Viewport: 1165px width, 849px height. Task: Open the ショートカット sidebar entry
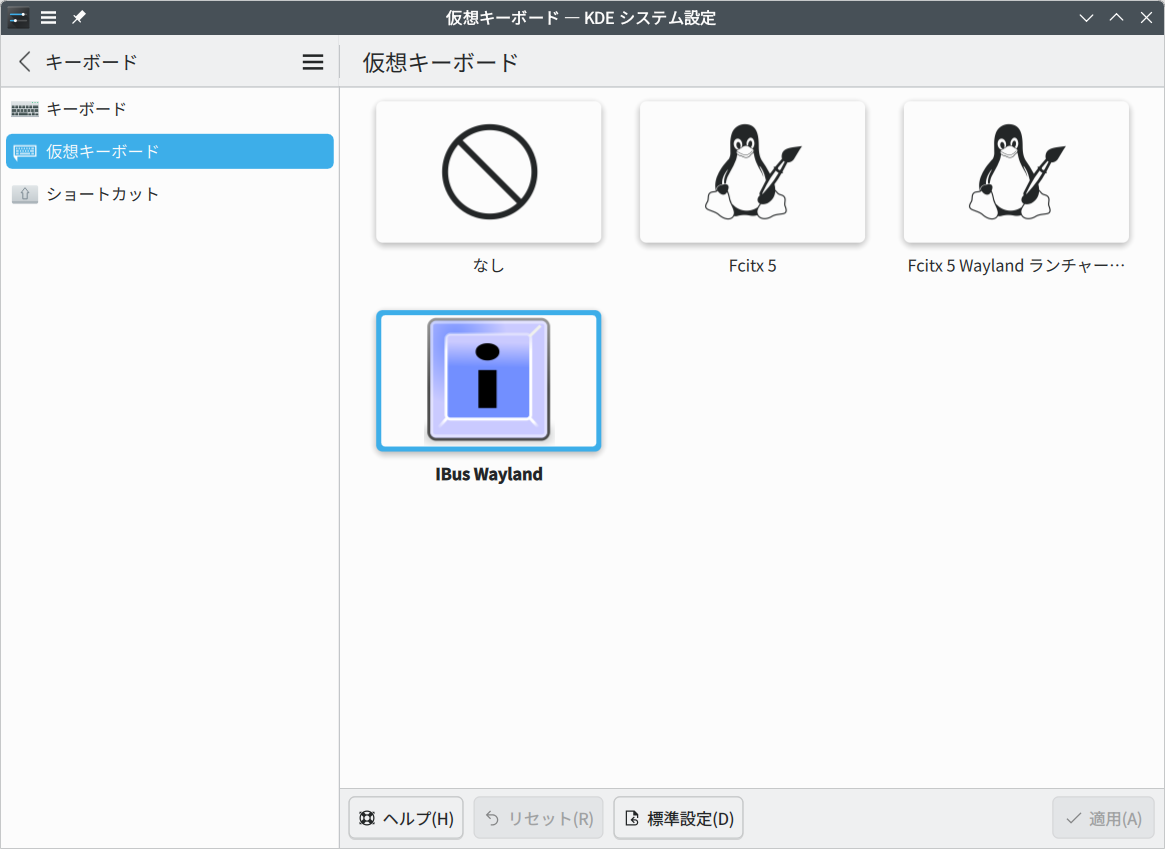click(102, 194)
